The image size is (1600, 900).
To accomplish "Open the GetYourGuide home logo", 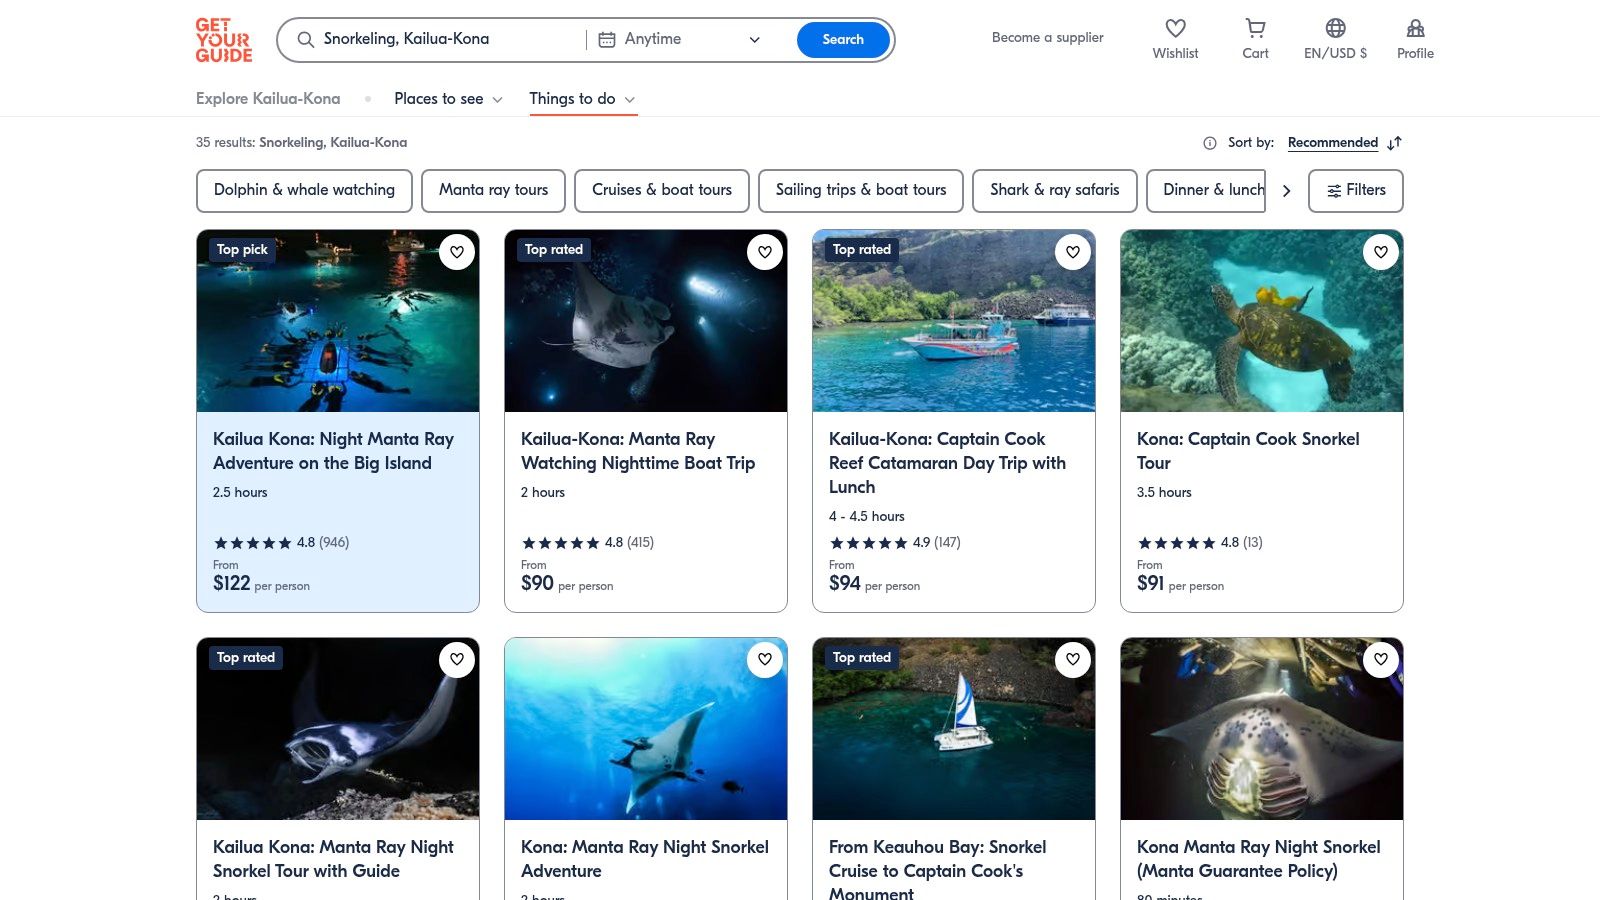I will pyautogui.click(x=223, y=40).
